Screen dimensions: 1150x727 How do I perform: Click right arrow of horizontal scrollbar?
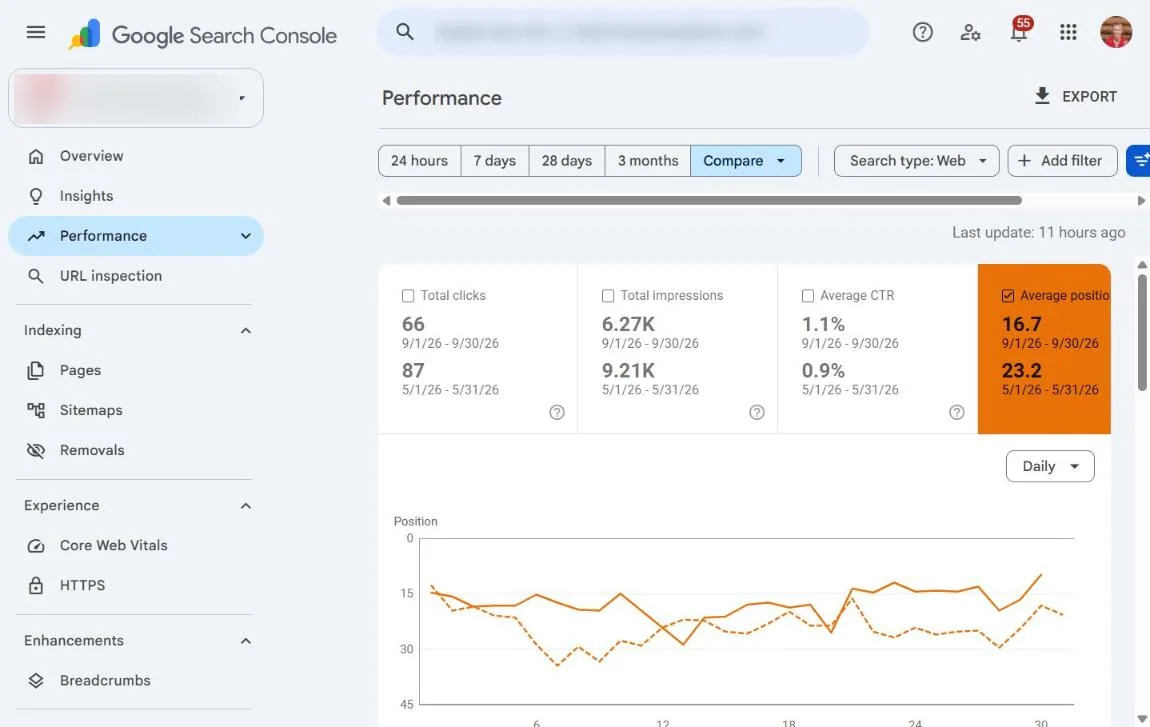point(1140,200)
